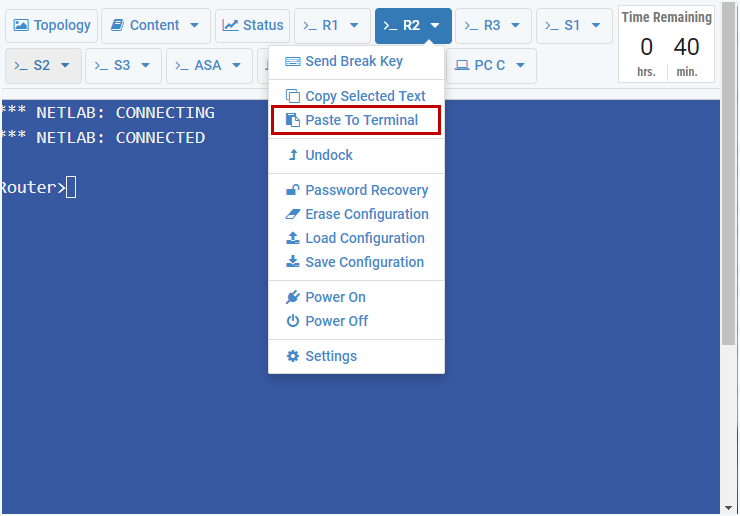Screen dimensions: 740x516
Task: Click the Send Break Key keyboard icon
Action: (x=292, y=61)
